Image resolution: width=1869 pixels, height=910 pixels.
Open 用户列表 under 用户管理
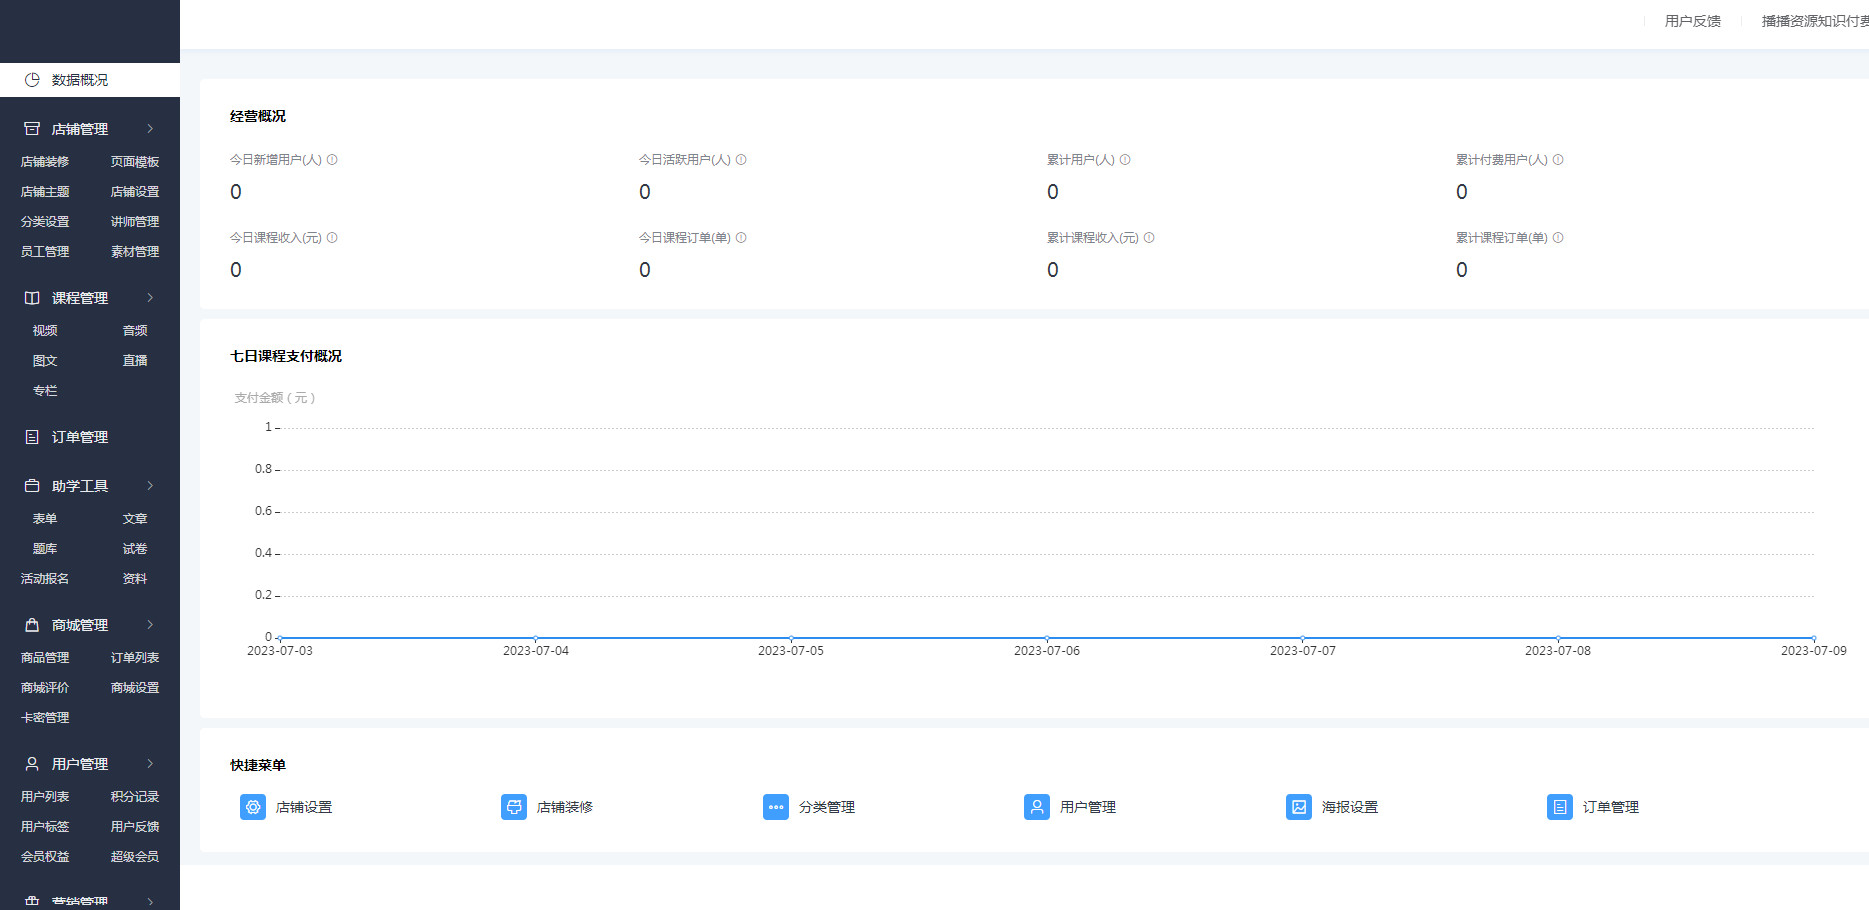45,797
